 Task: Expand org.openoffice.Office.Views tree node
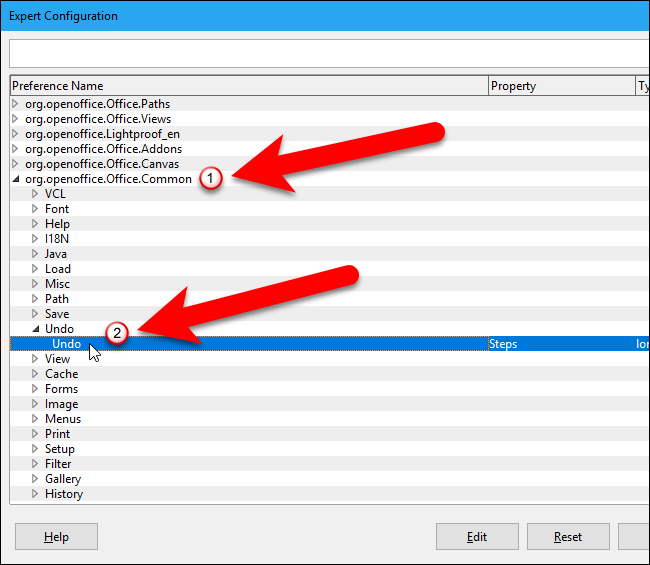(x=15, y=119)
